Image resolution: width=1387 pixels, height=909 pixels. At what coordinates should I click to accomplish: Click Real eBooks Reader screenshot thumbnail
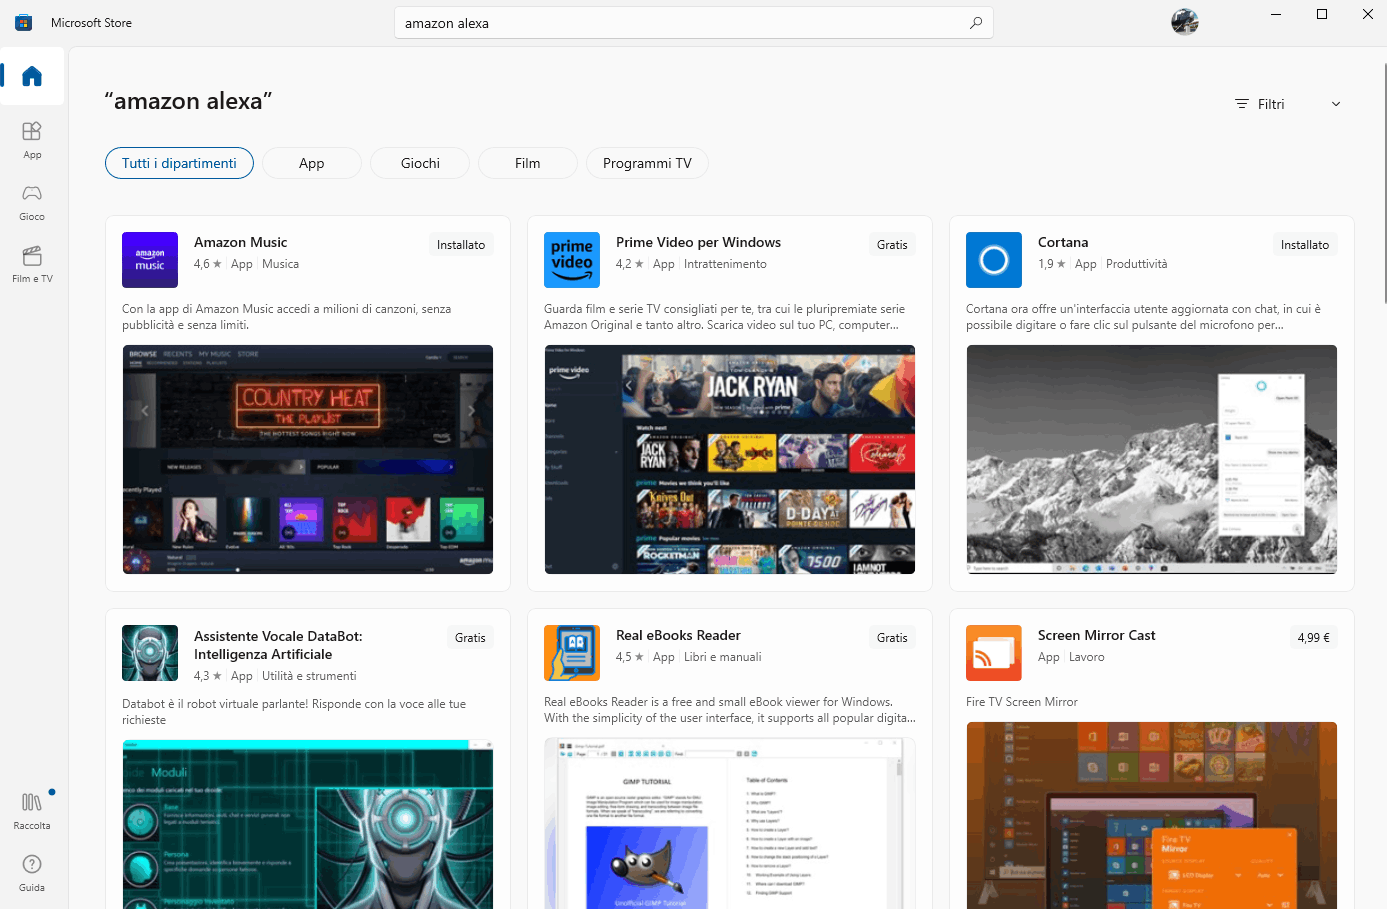coord(730,823)
